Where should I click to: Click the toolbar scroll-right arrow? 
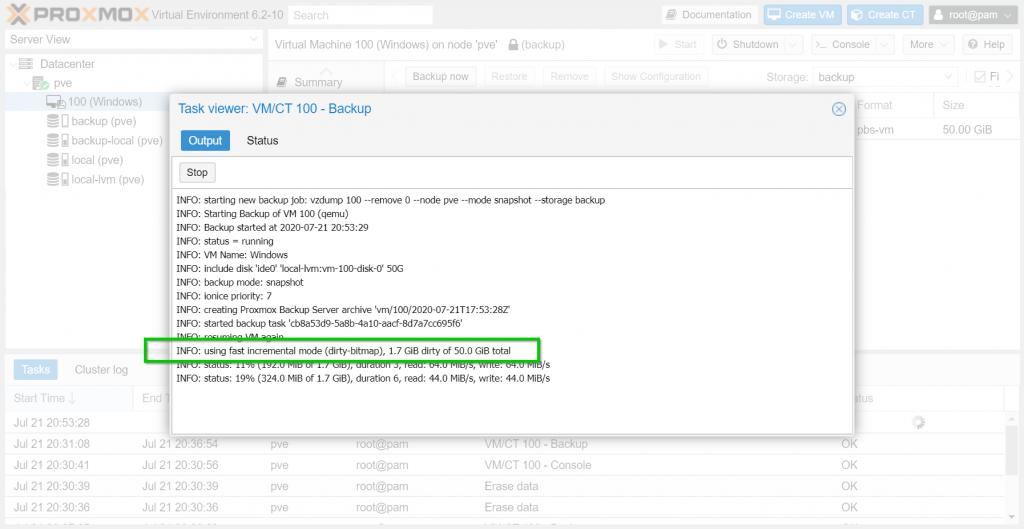(x=1011, y=76)
